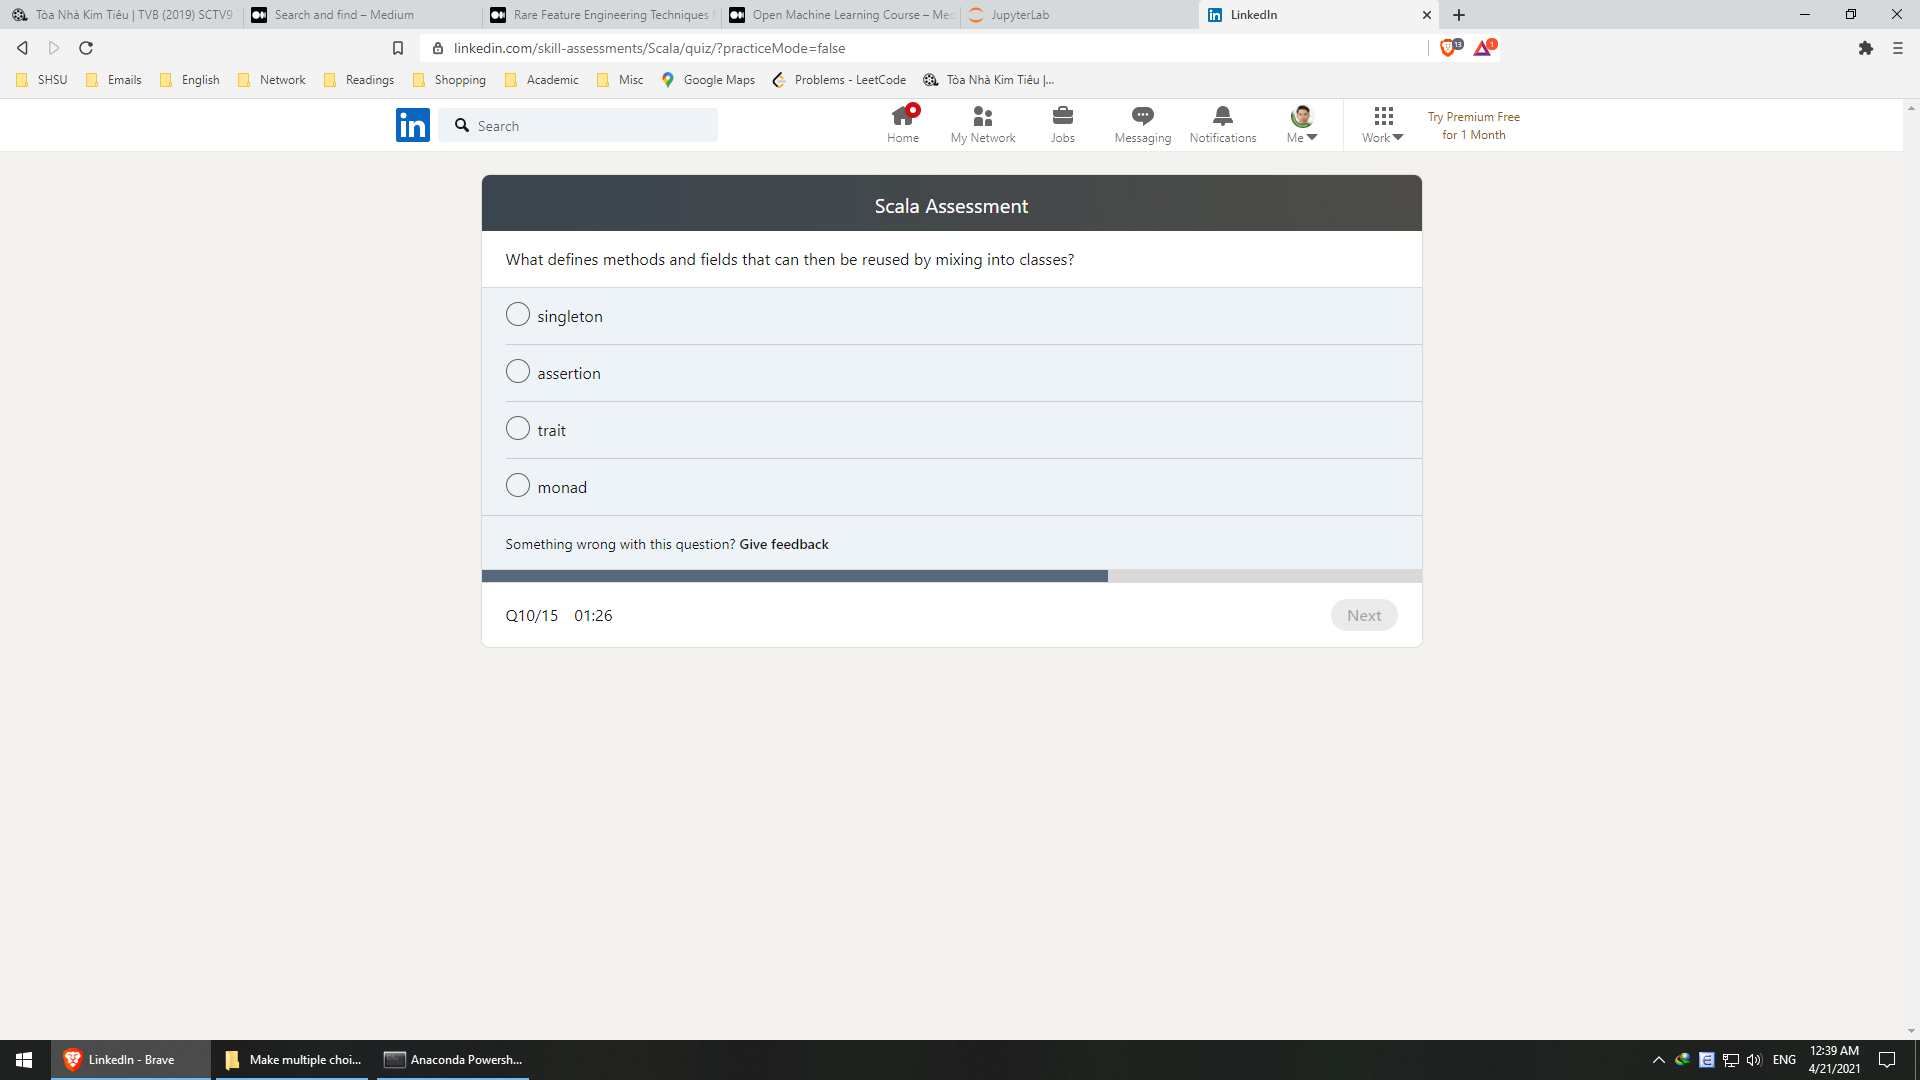This screenshot has height=1080, width=1920.
Task: Click the quiz progress bar
Action: click(x=951, y=576)
